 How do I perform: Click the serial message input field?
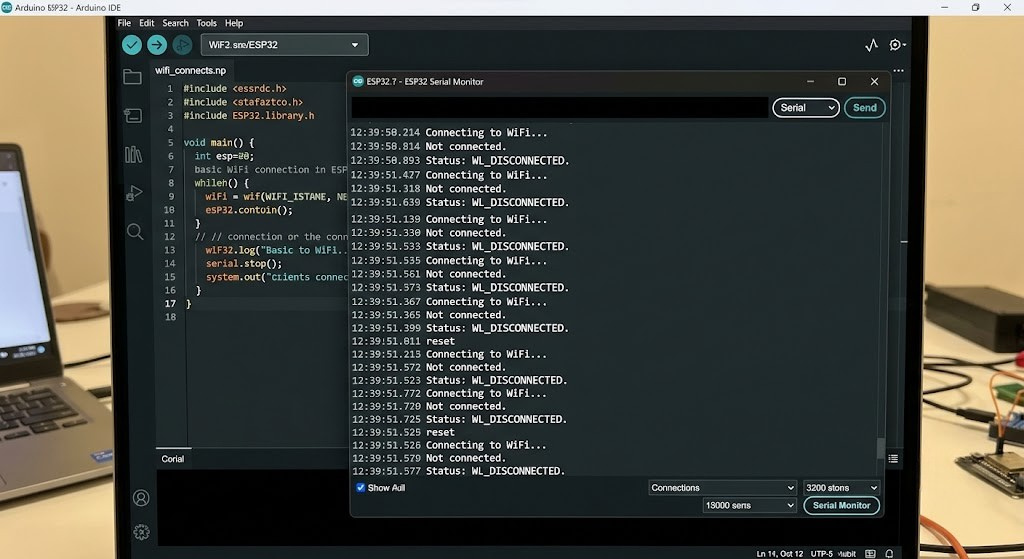point(560,108)
